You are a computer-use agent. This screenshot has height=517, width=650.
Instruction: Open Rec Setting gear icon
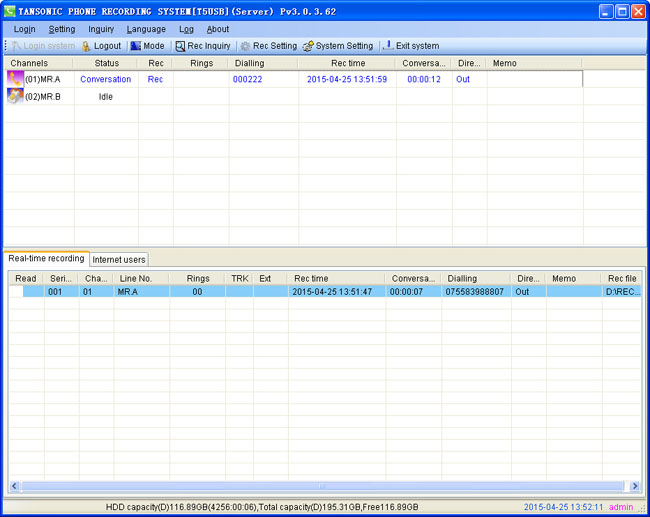coord(245,46)
